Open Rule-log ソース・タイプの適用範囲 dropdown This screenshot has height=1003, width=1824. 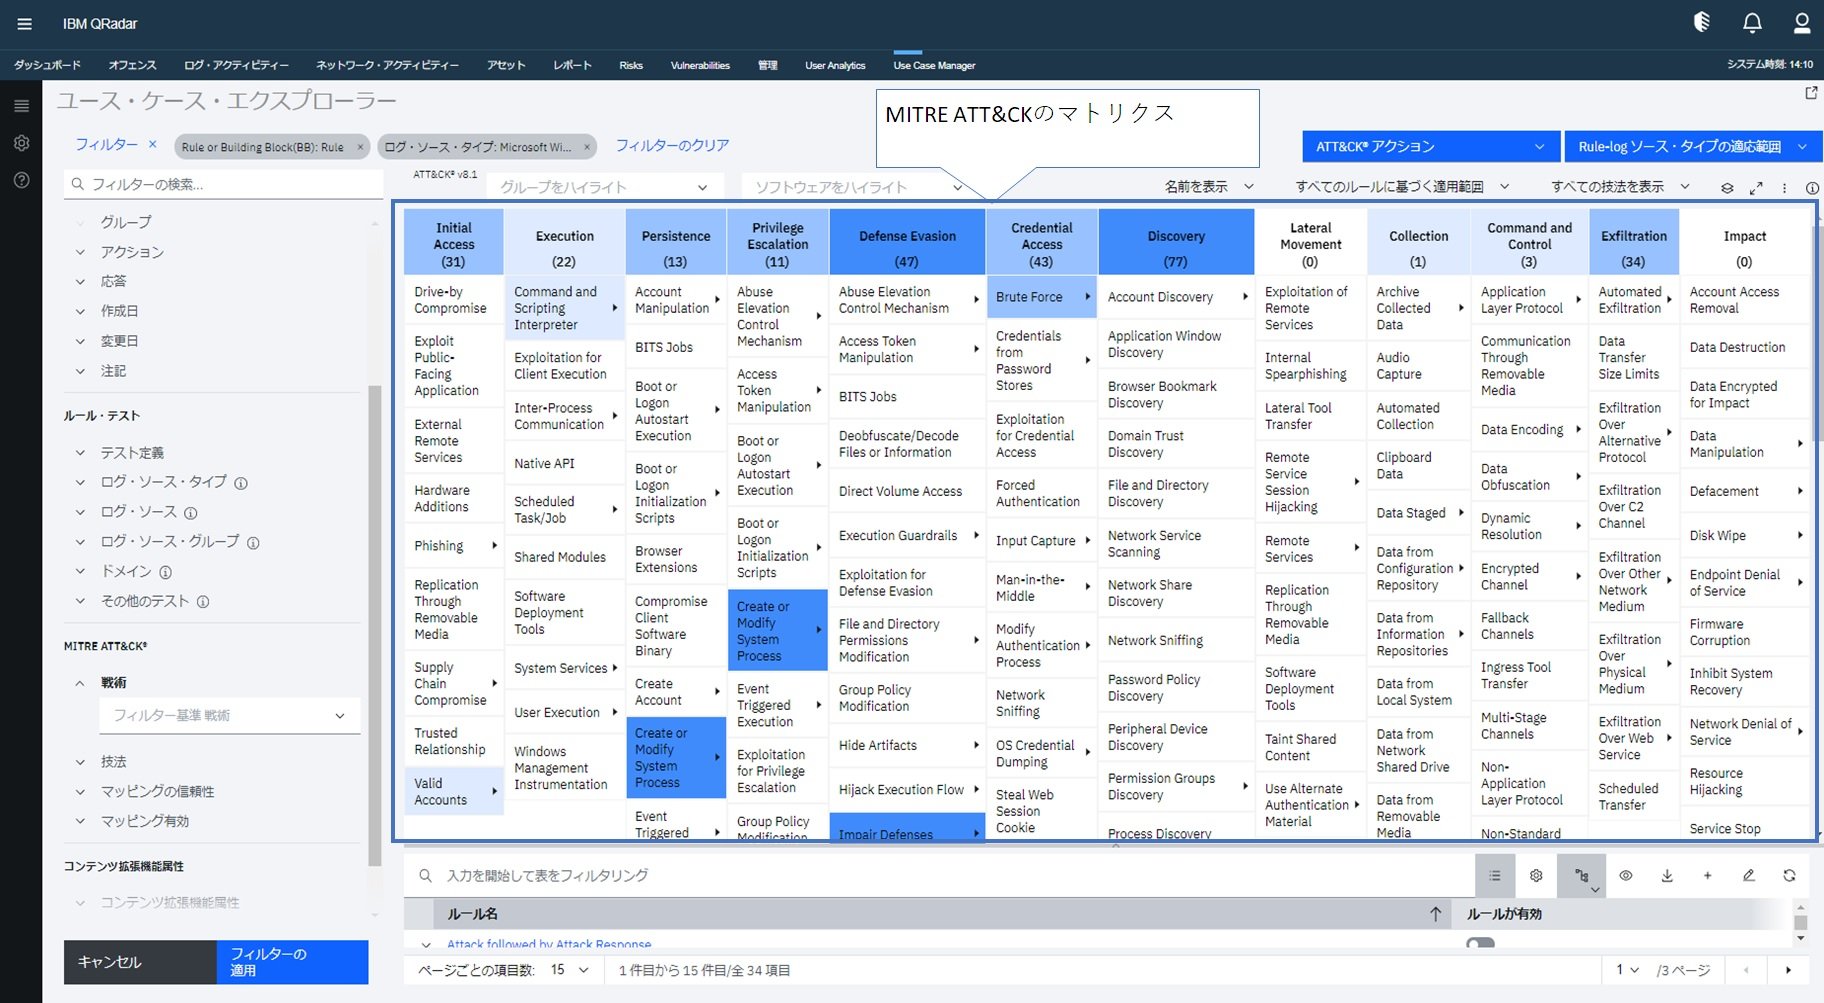click(x=1693, y=147)
